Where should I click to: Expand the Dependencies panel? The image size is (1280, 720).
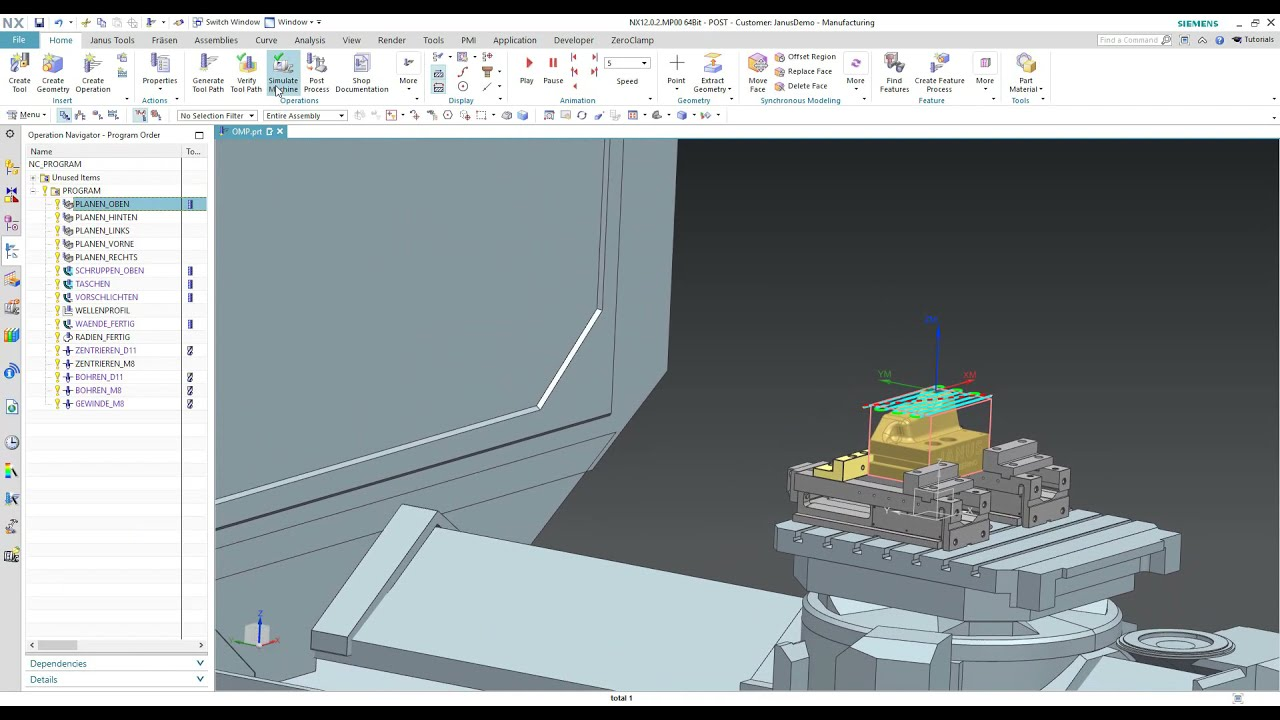(117, 663)
